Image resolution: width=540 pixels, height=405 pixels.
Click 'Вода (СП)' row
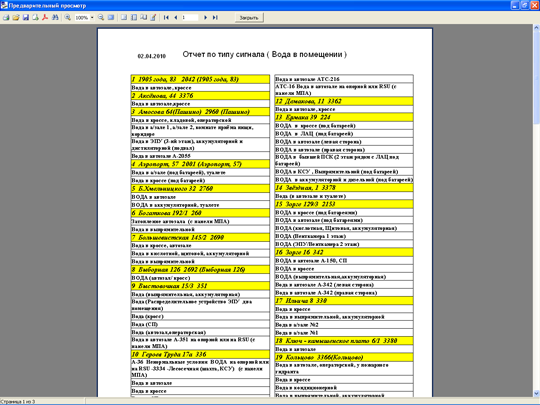[x=200, y=324]
